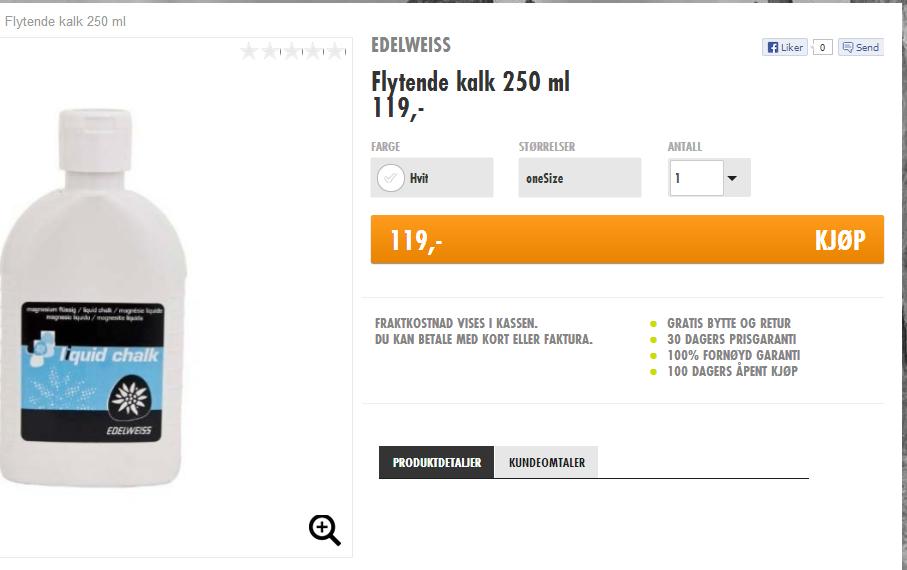Click the orange Kjøp buy button
907x570 pixels.
point(627,240)
